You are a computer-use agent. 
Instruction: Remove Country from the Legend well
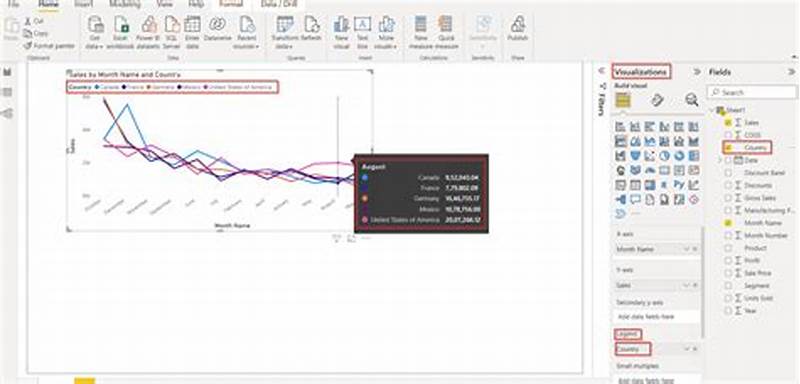click(x=694, y=349)
